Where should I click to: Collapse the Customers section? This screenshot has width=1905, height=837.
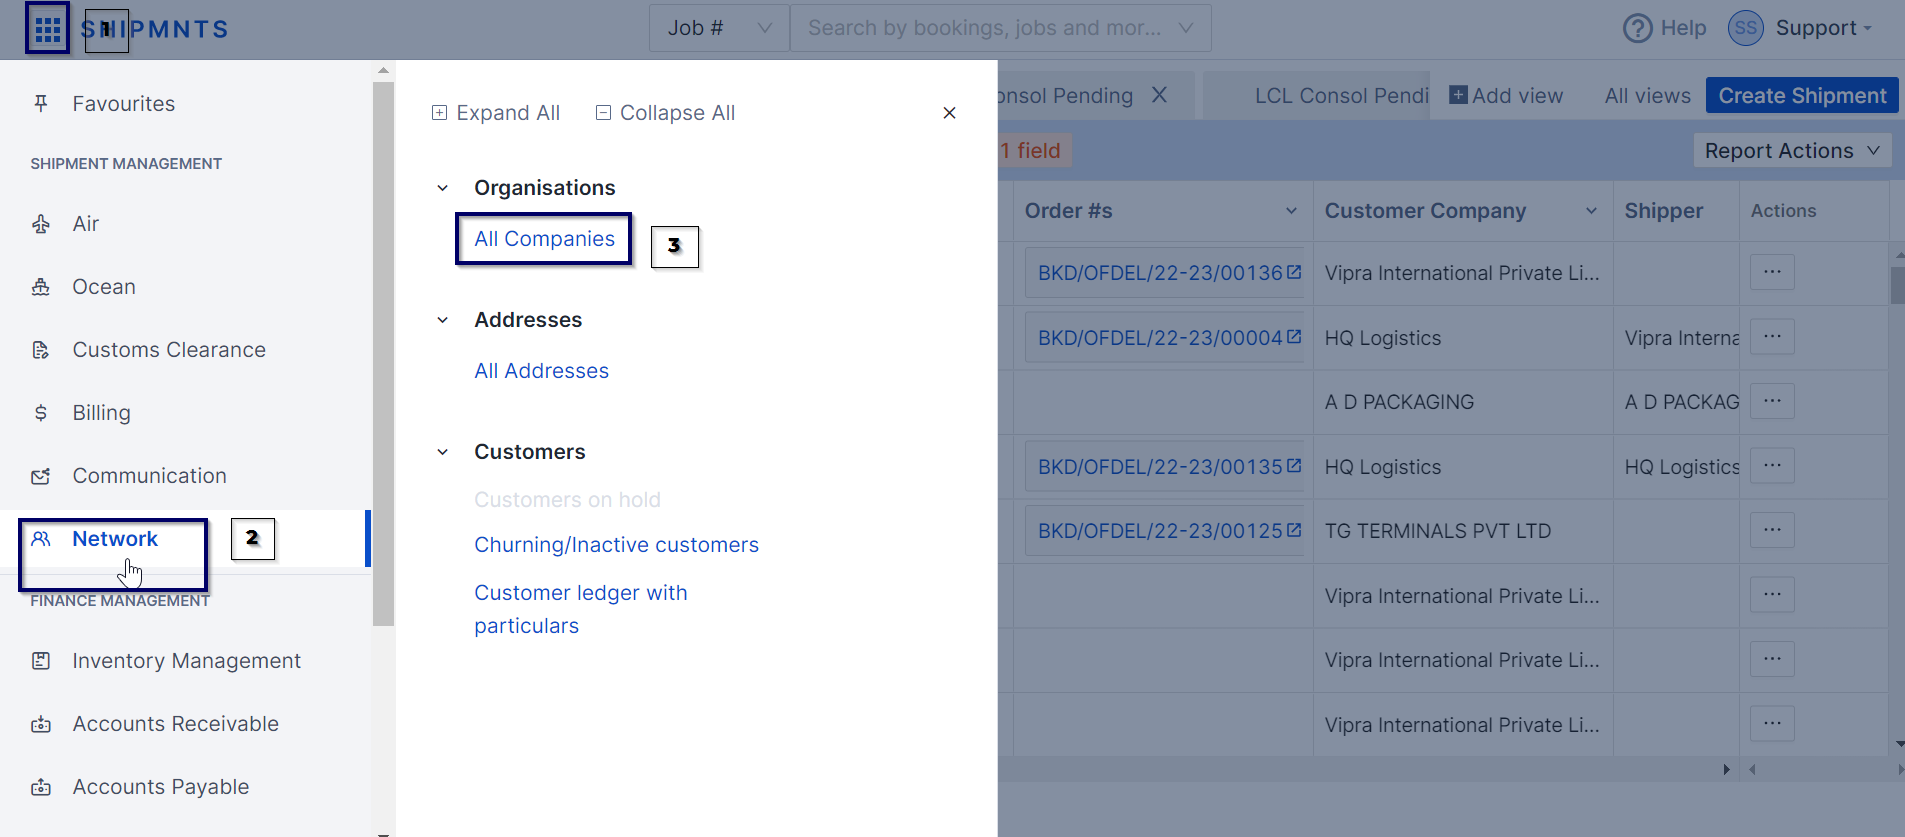click(442, 452)
